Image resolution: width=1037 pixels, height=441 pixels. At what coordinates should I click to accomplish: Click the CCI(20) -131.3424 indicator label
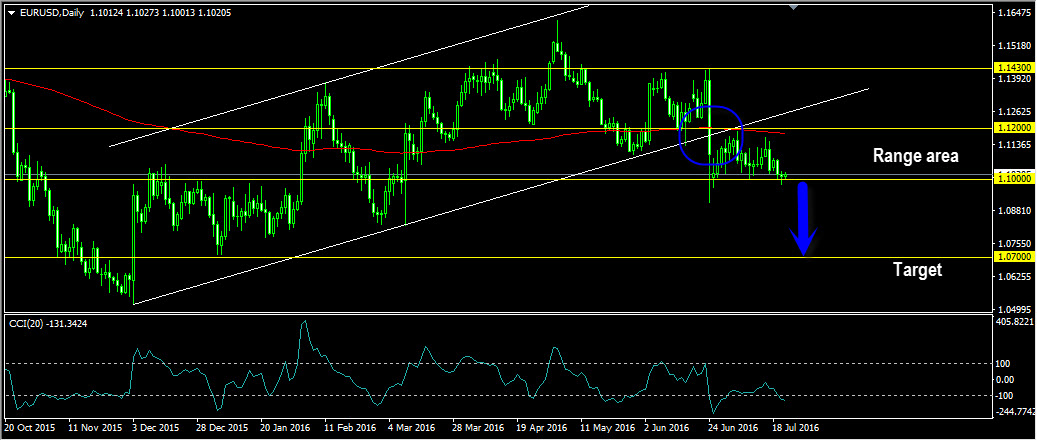48,324
